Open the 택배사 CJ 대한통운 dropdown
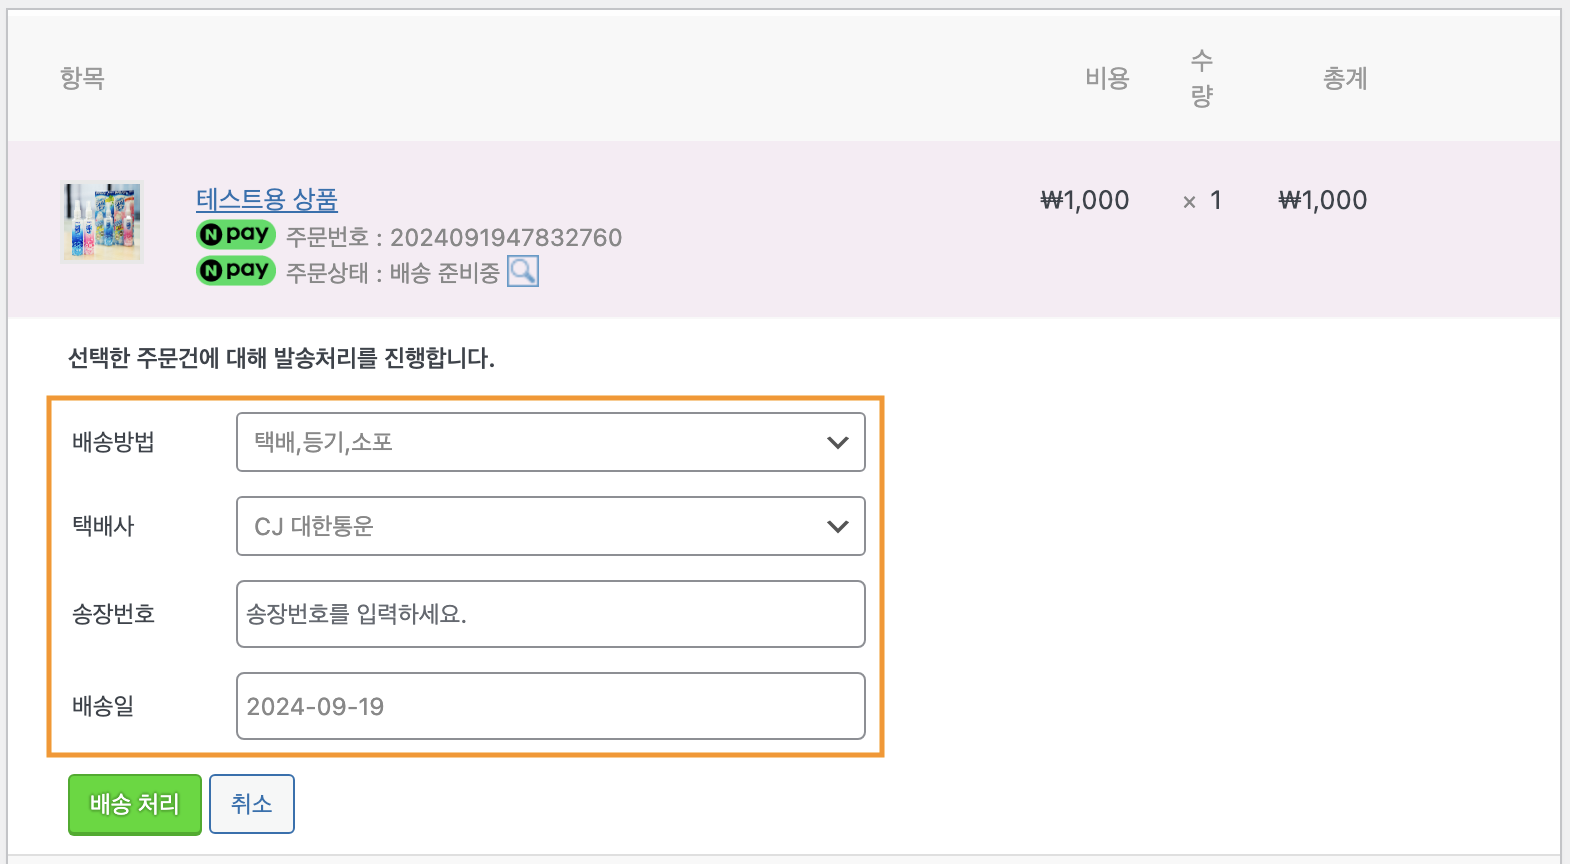 (x=550, y=526)
